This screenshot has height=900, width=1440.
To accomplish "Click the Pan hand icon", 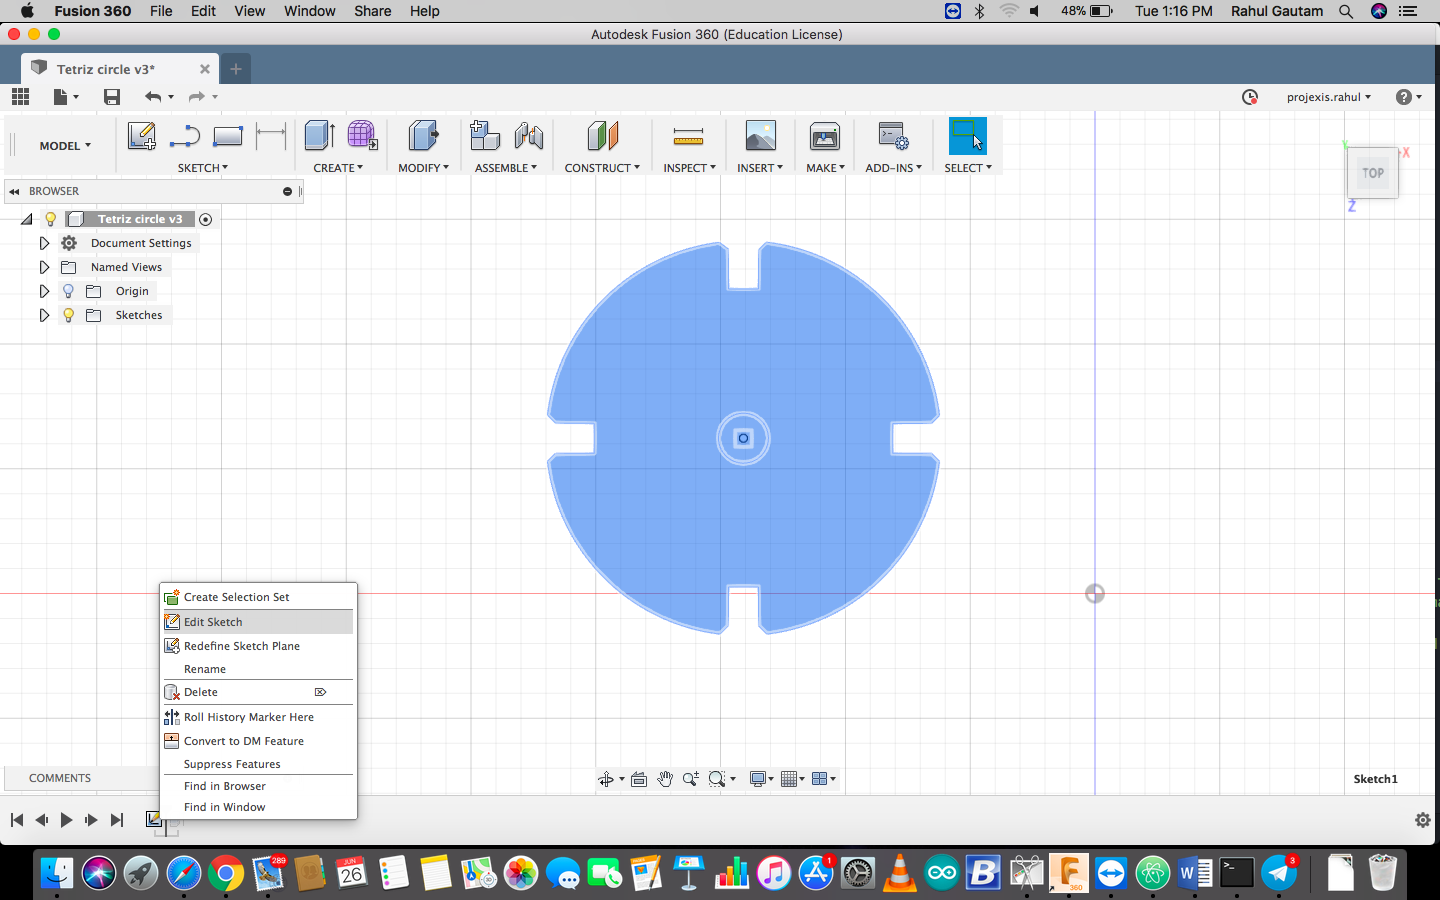I will pyautogui.click(x=665, y=779).
